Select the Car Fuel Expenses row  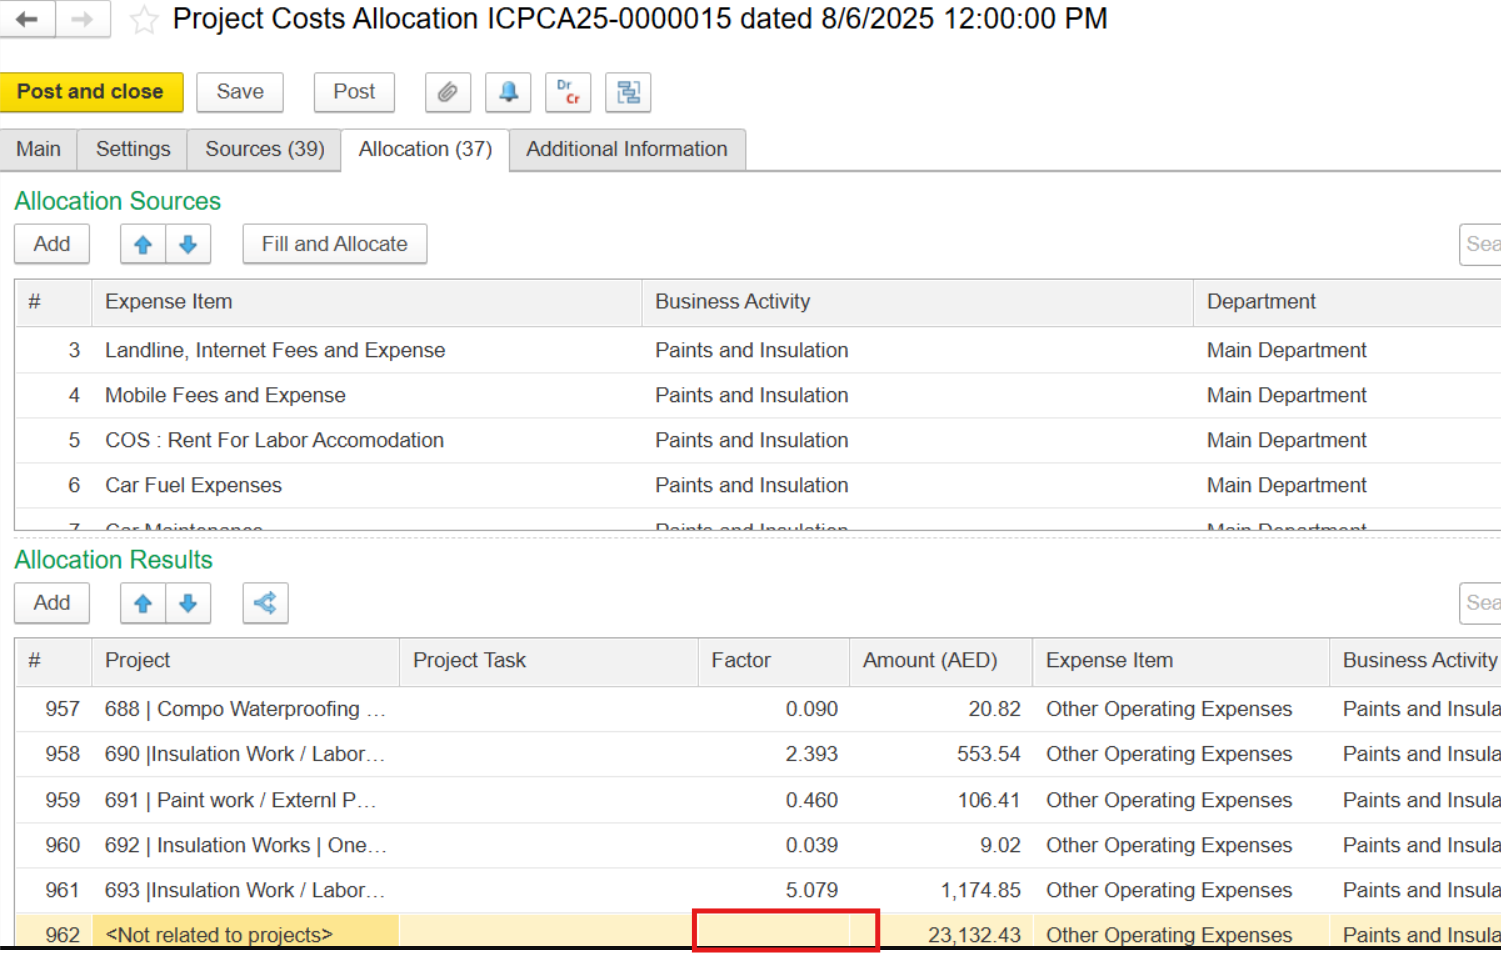click(x=193, y=485)
